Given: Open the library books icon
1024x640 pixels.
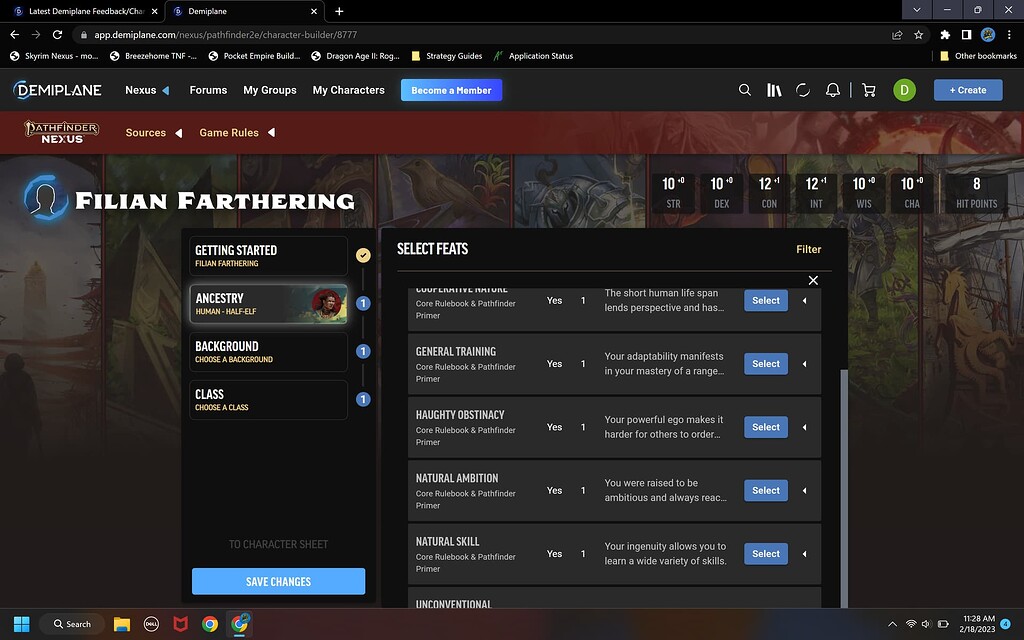Looking at the screenshot, I should click(x=774, y=90).
